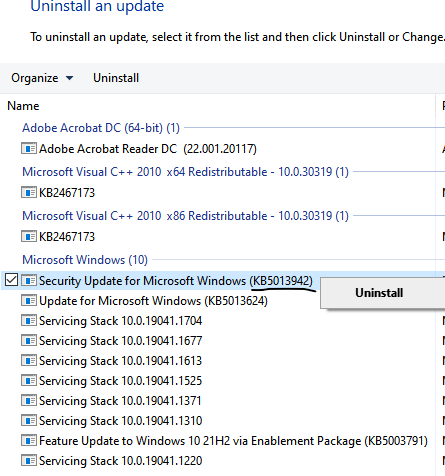This screenshot has width=445, height=476.
Task: Click the icon beside Security Update KB5013942
Action: (29, 280)
